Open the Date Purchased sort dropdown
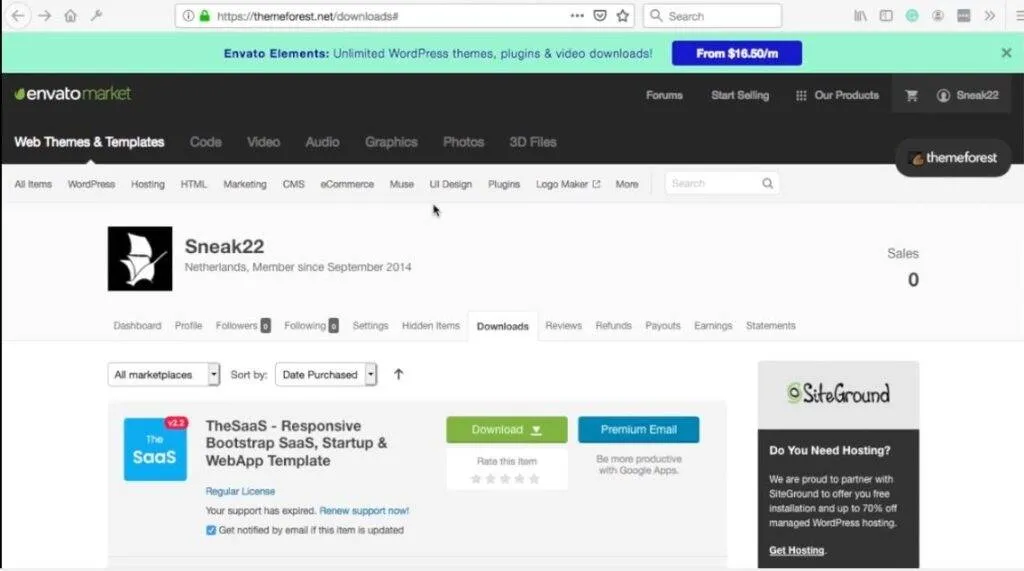This screenshot has width=1024, height=571. [x=326, y=374]
